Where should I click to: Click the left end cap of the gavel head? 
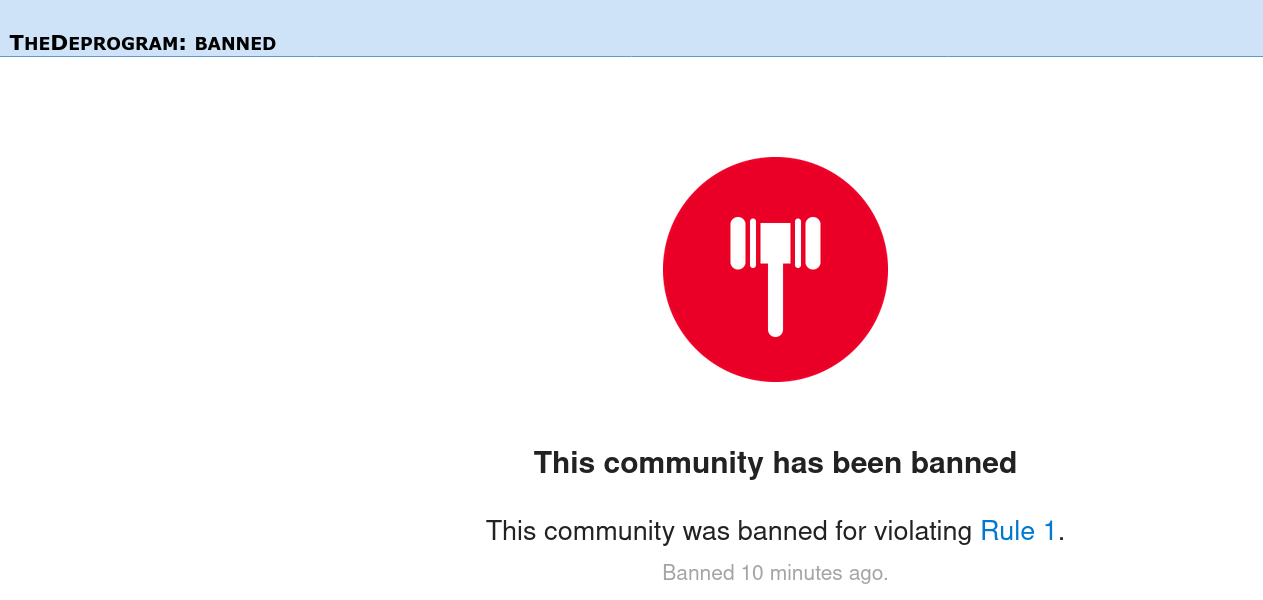(738, 243)
